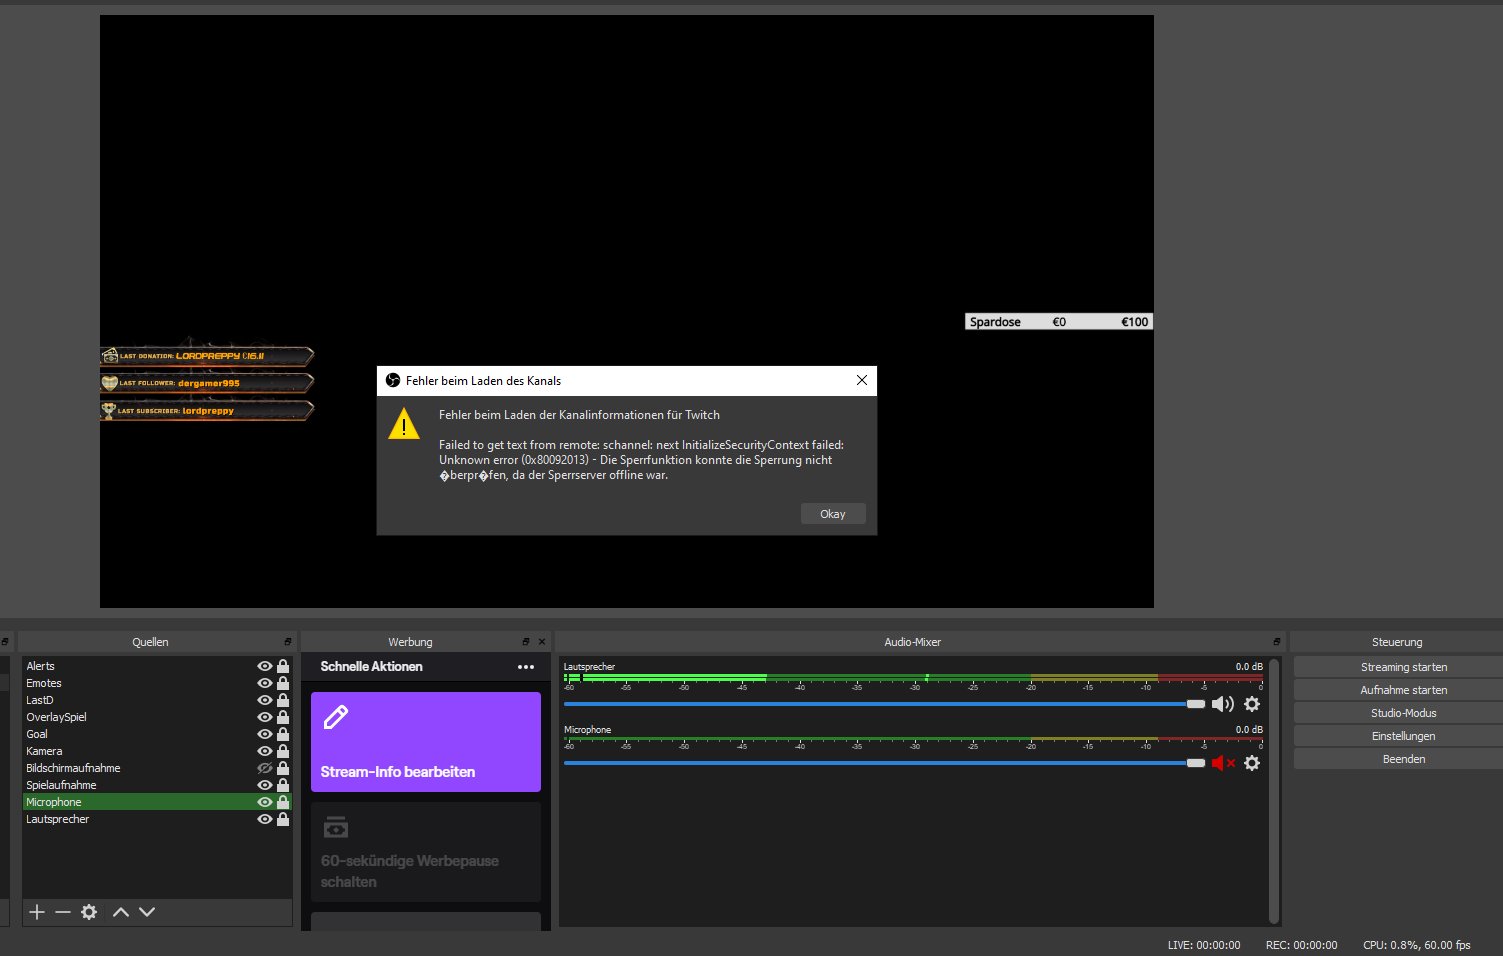This screenshot has height=956, width=1503.
Task: Adjust the Lautsprecher volume slider
Action: pos(884,704)
